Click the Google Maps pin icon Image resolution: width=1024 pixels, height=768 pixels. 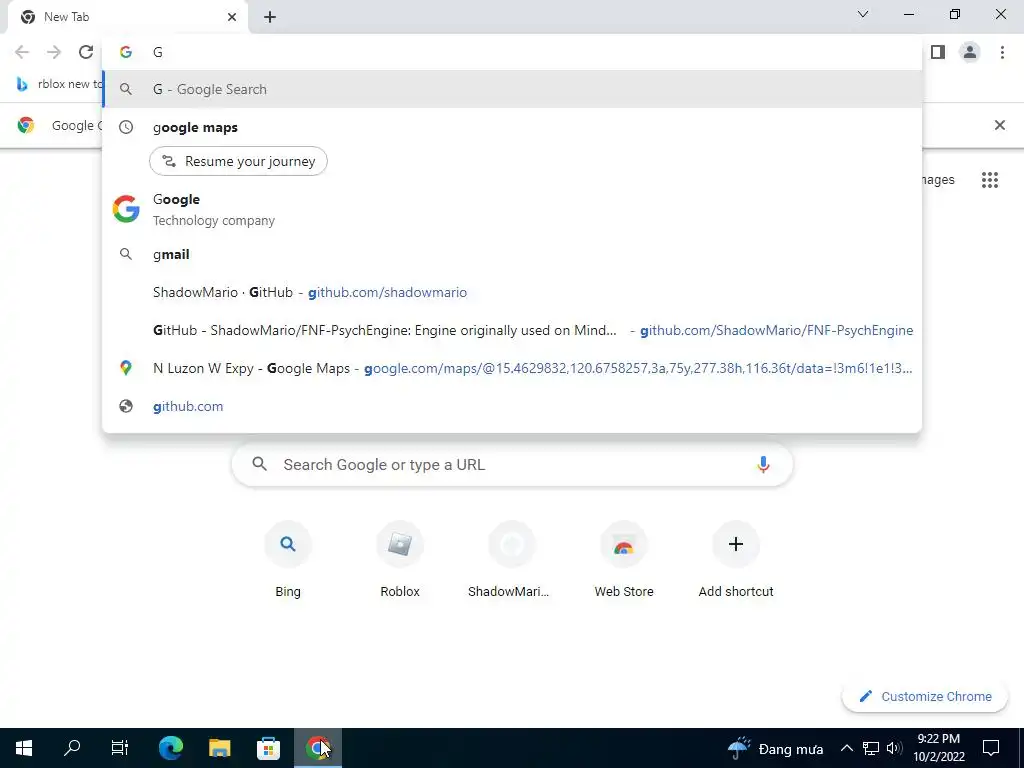(x=126, y=368)
